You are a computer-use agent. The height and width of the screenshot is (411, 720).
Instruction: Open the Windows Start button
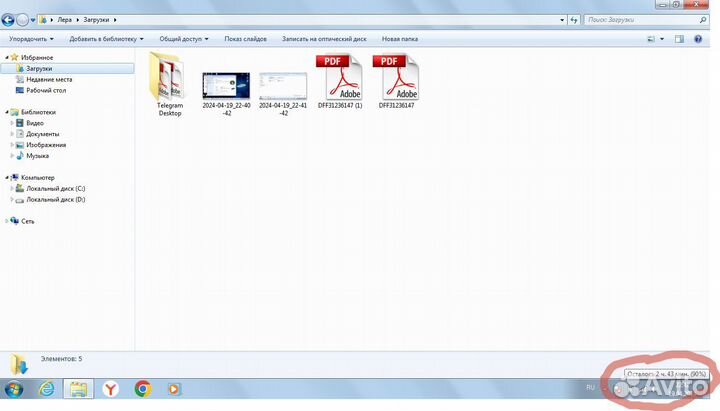click(13, 389)
